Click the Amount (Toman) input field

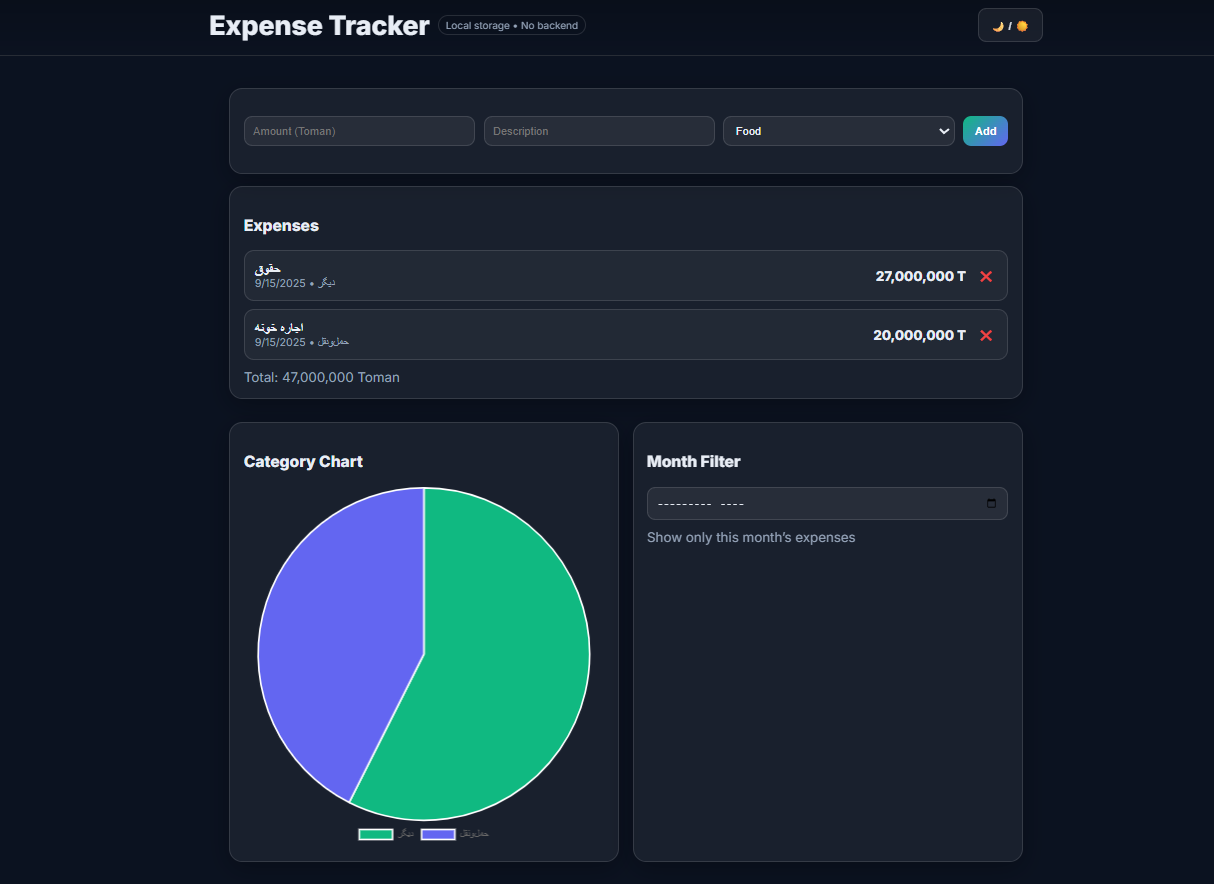(x=359, y=131)
